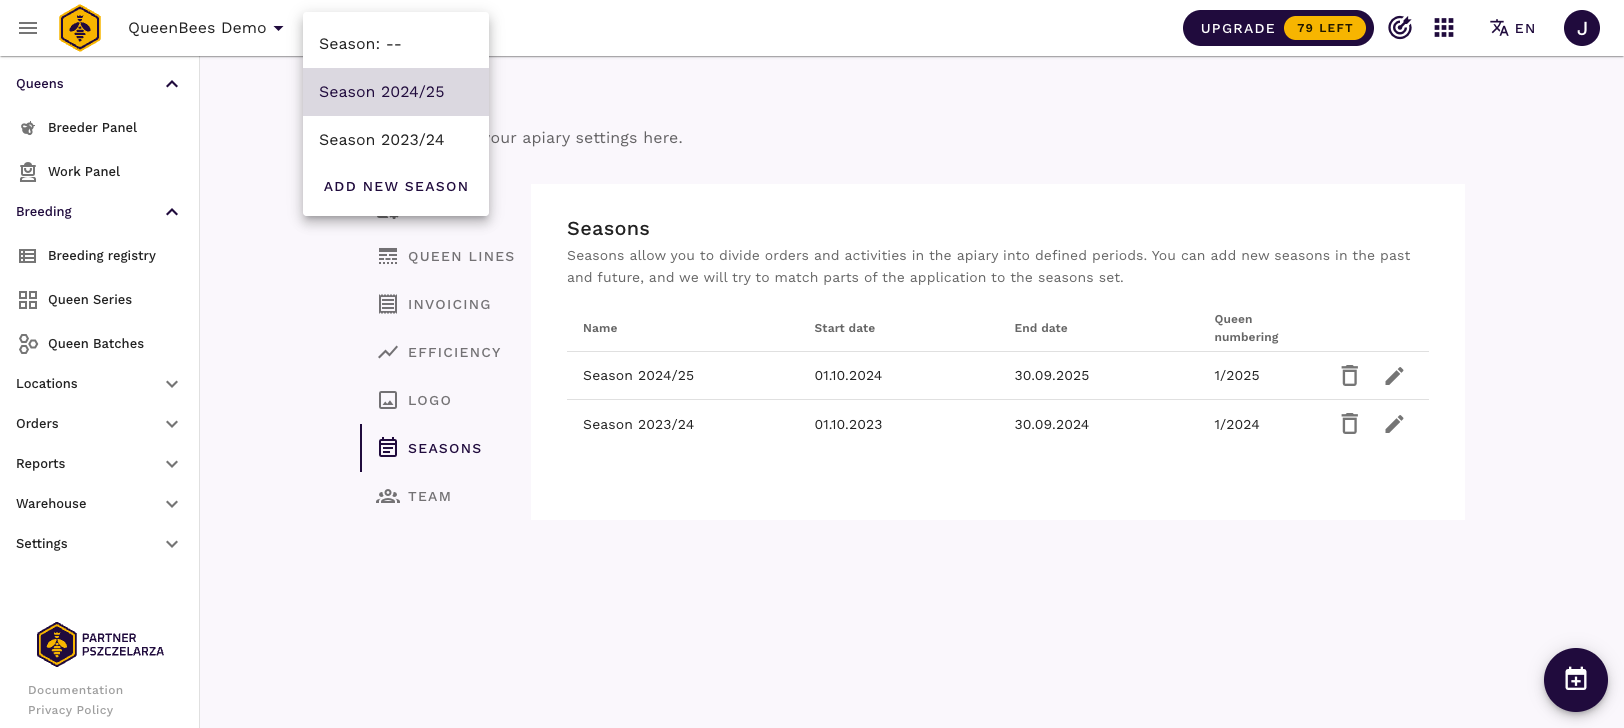The width and height of the screenshot is (1624, 728).
Task: Delete the Season 2023/24 row
Action: pyautogui.click(x=1349, y=425)
